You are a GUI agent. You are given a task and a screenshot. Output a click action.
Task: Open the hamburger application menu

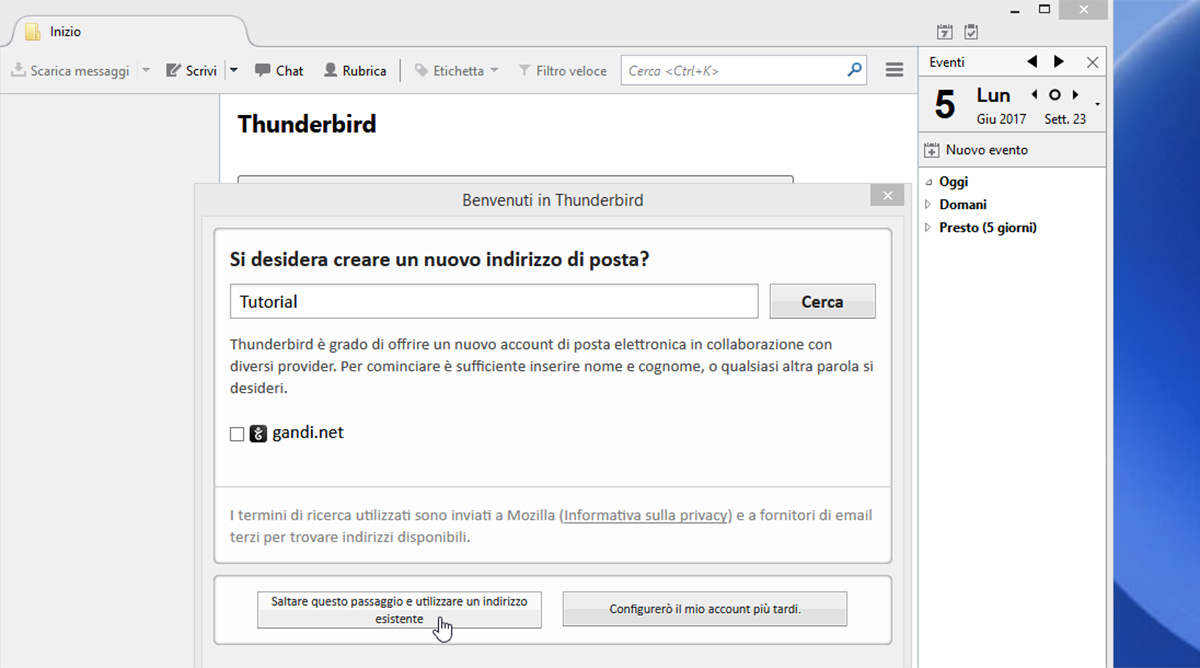coord(895,71)
